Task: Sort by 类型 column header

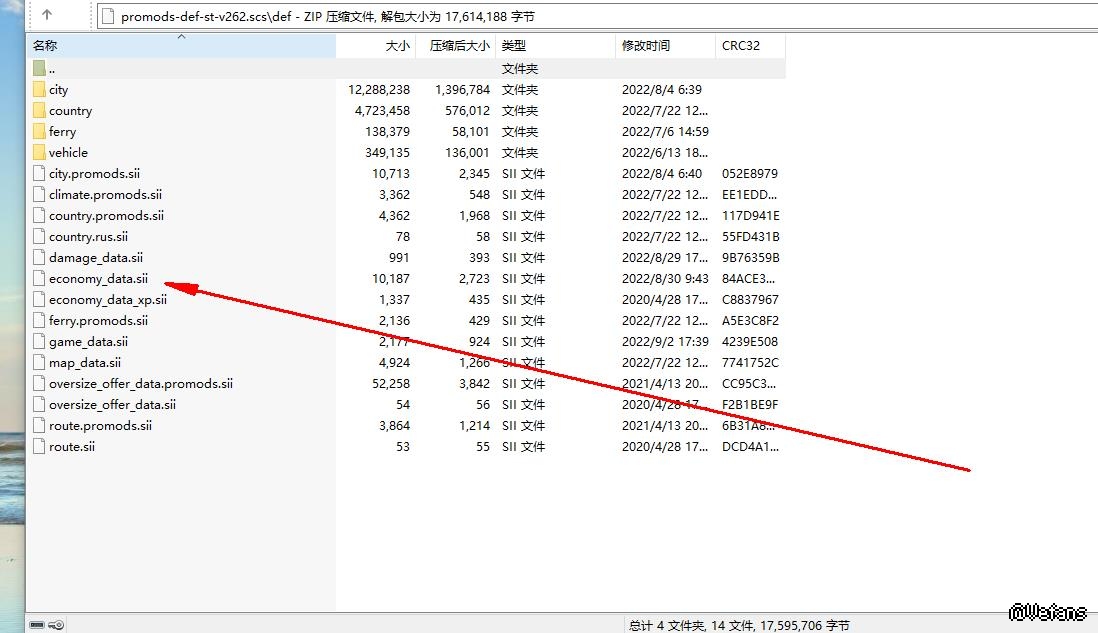Action: click(514, 46)
